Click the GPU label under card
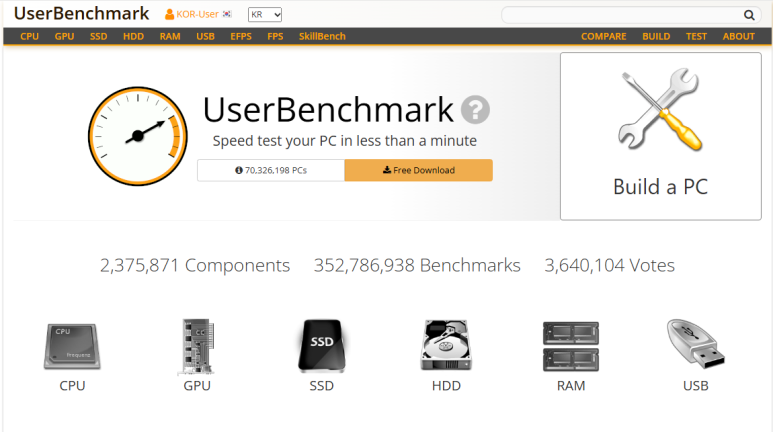 (197, 386)
